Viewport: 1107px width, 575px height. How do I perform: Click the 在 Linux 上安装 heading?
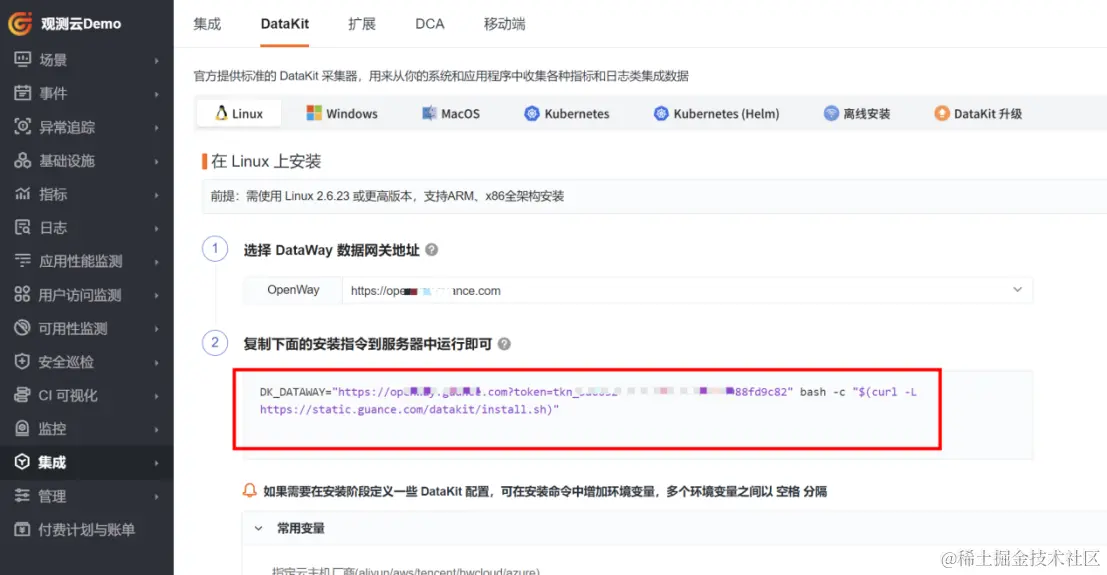pos(265,161)
